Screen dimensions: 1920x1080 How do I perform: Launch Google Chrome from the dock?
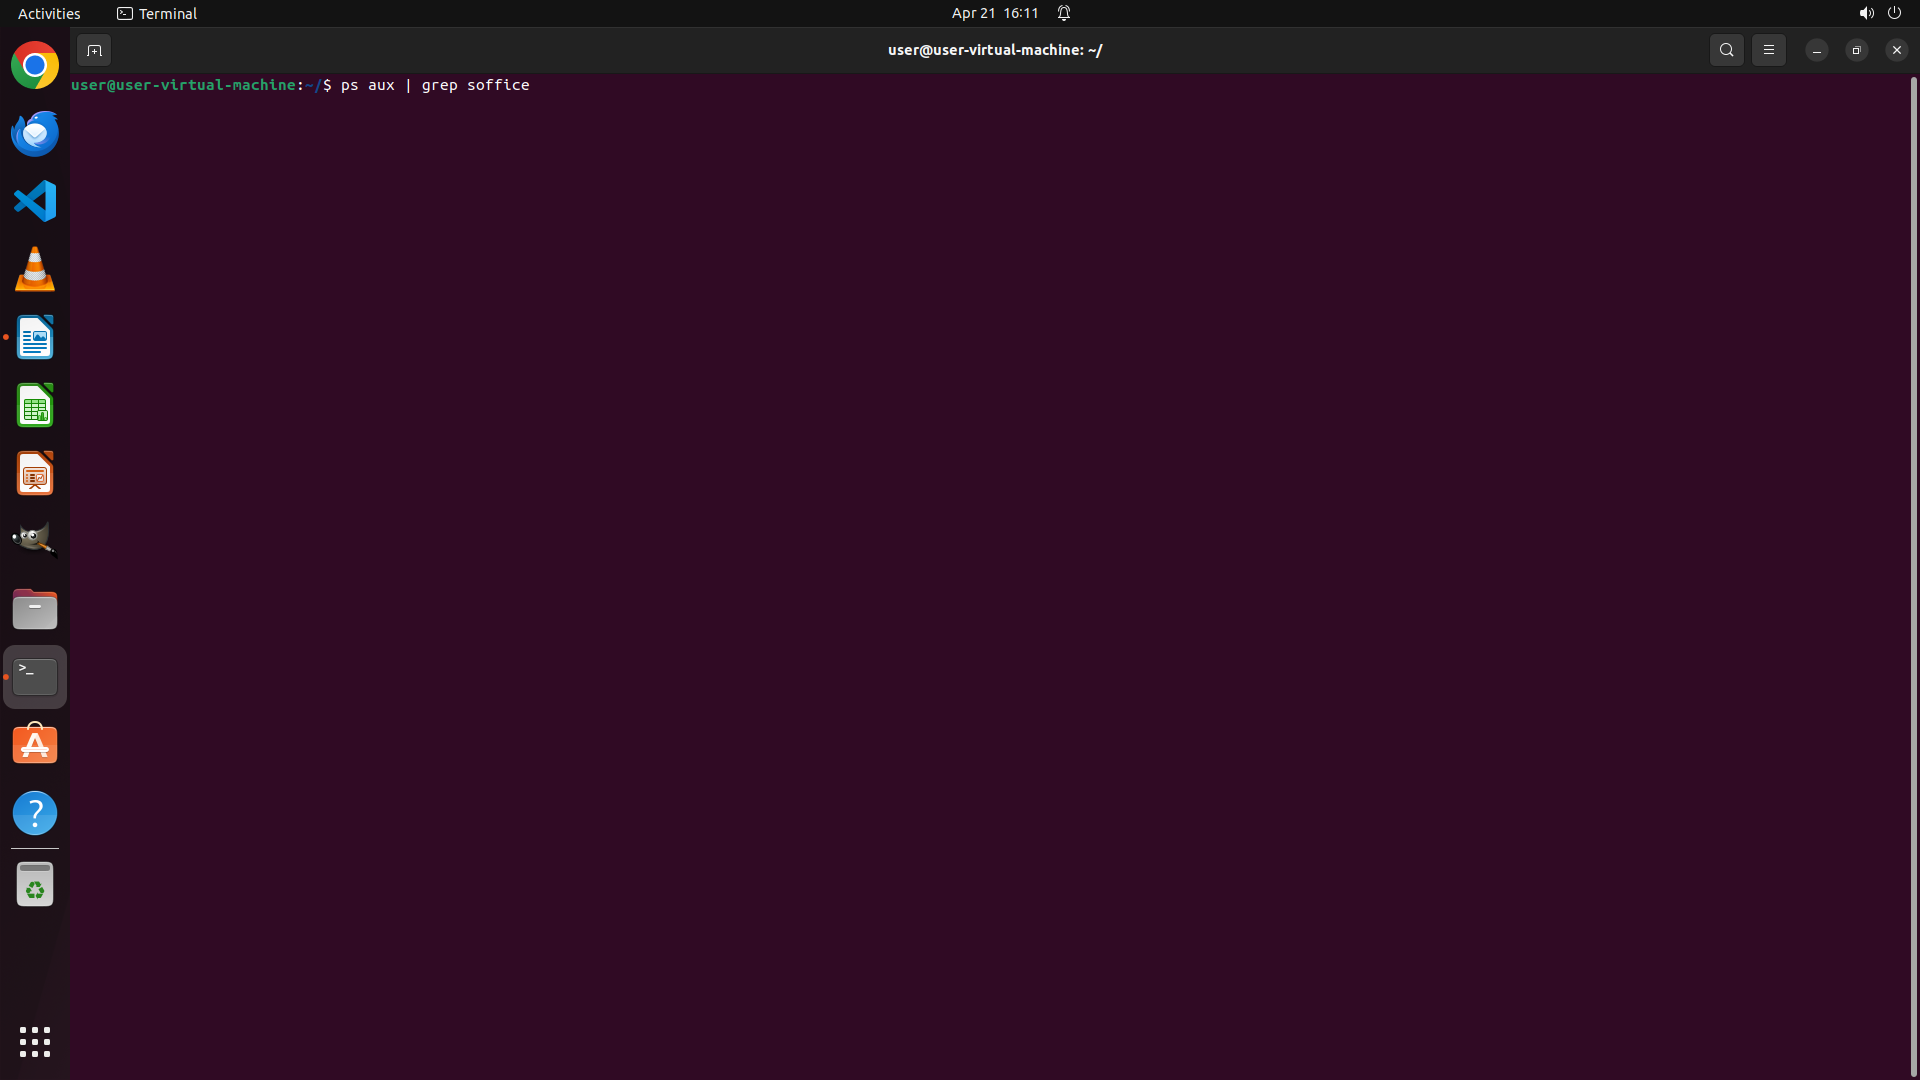click(35, 66)
